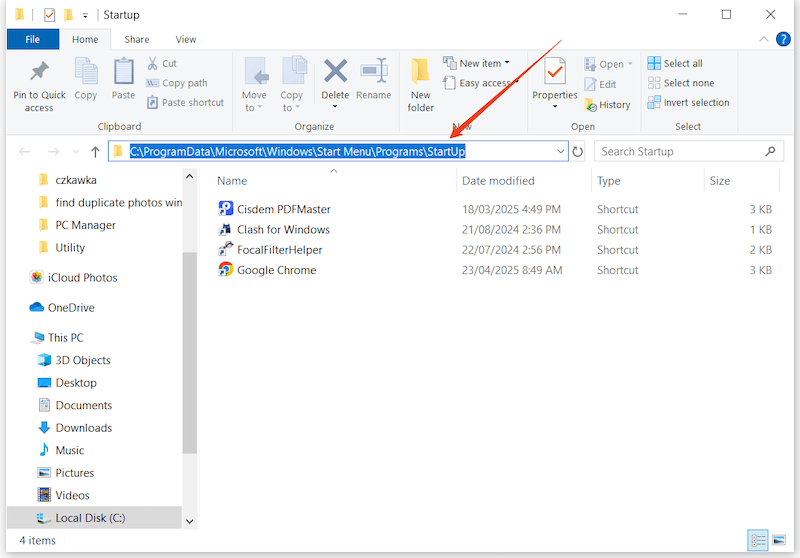Sort by the Name column header

(x=232, y=181)
